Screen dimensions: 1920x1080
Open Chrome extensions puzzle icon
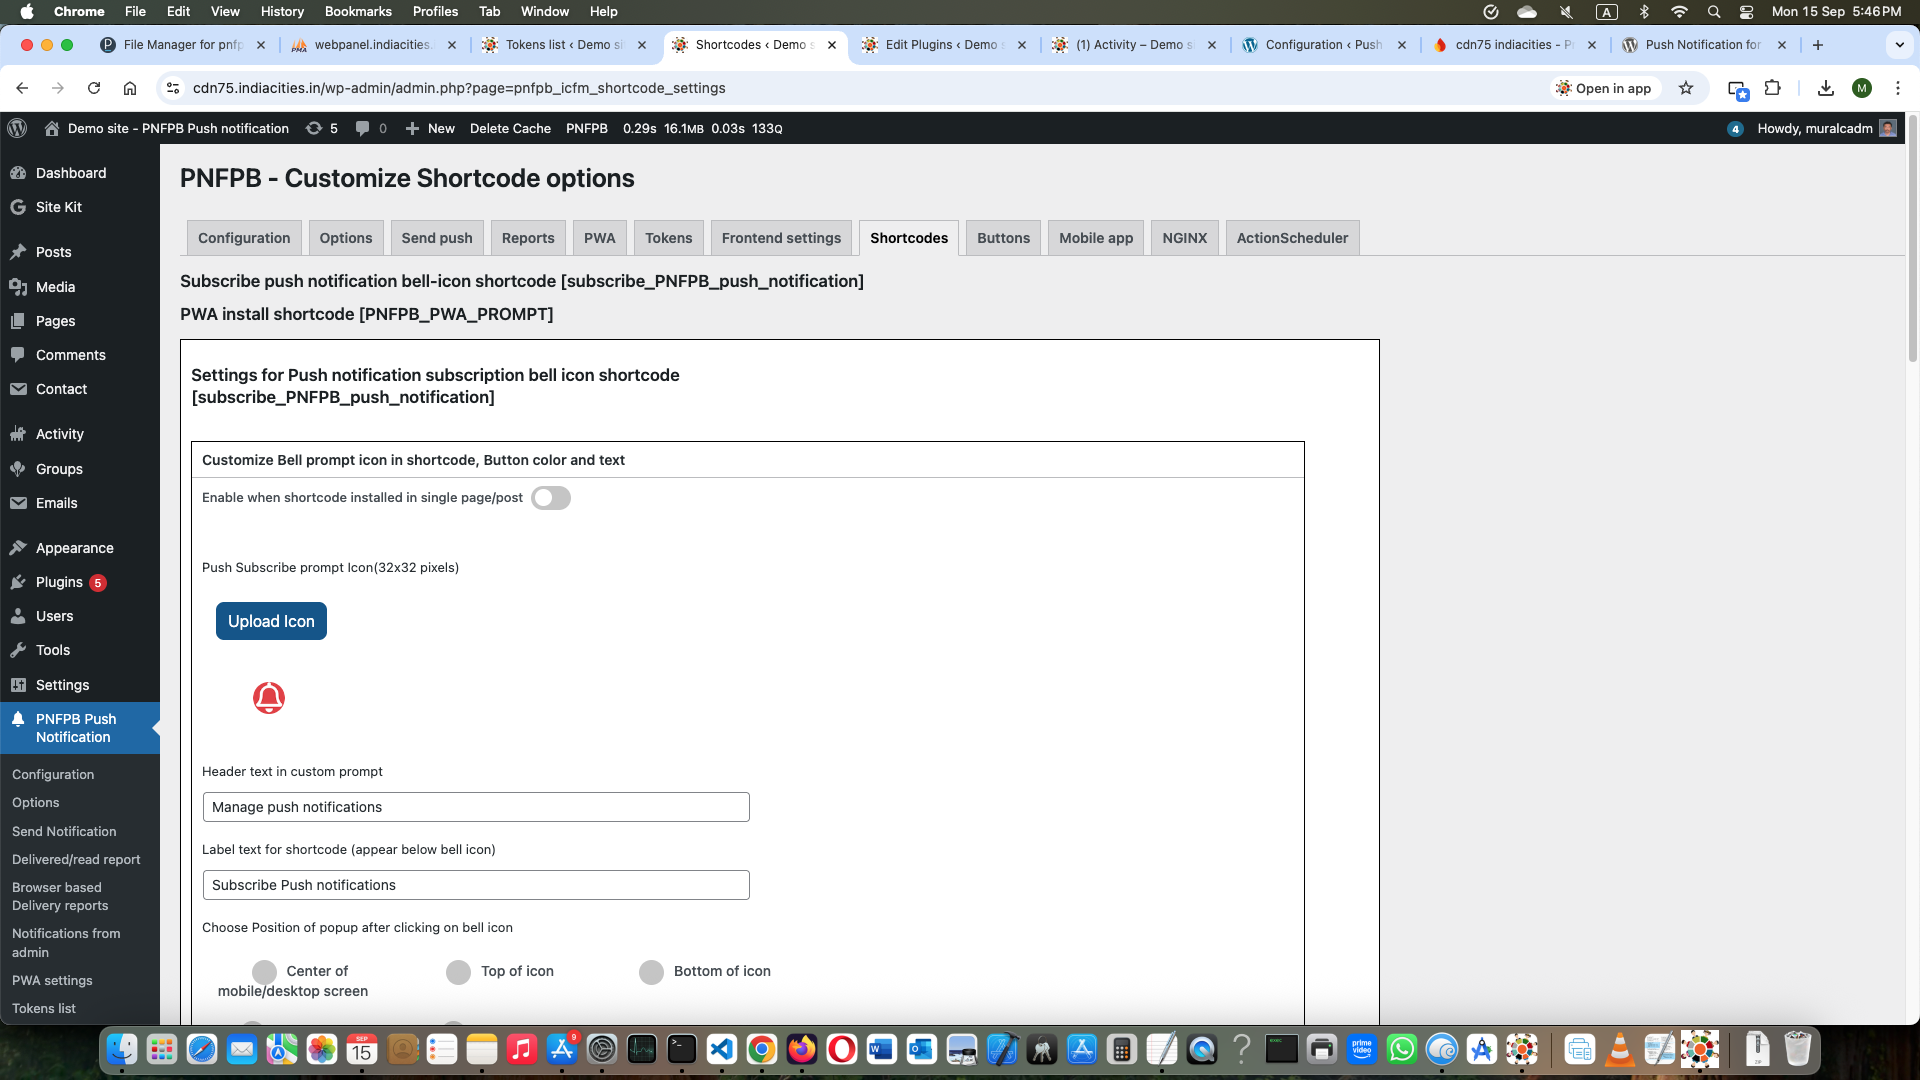point(1773,88)
